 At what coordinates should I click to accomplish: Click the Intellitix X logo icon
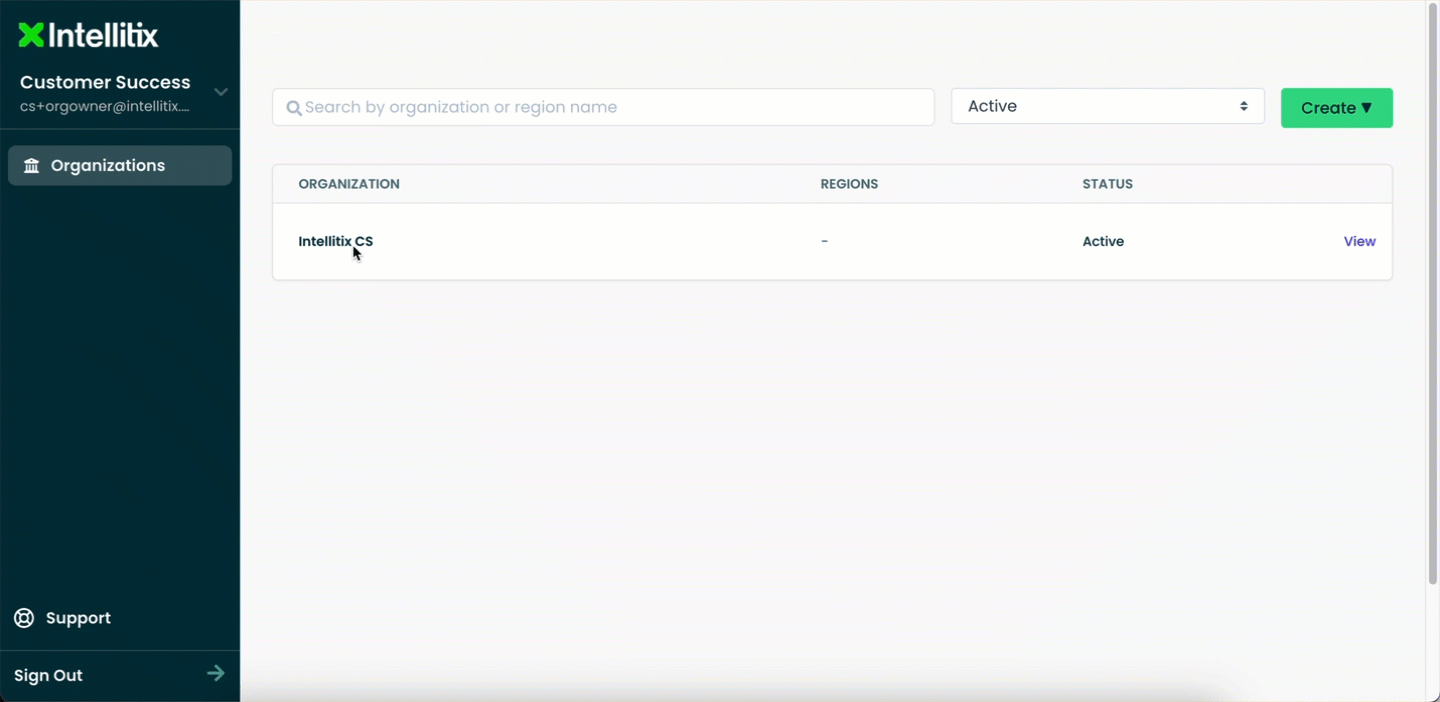[x=31, y=36]
